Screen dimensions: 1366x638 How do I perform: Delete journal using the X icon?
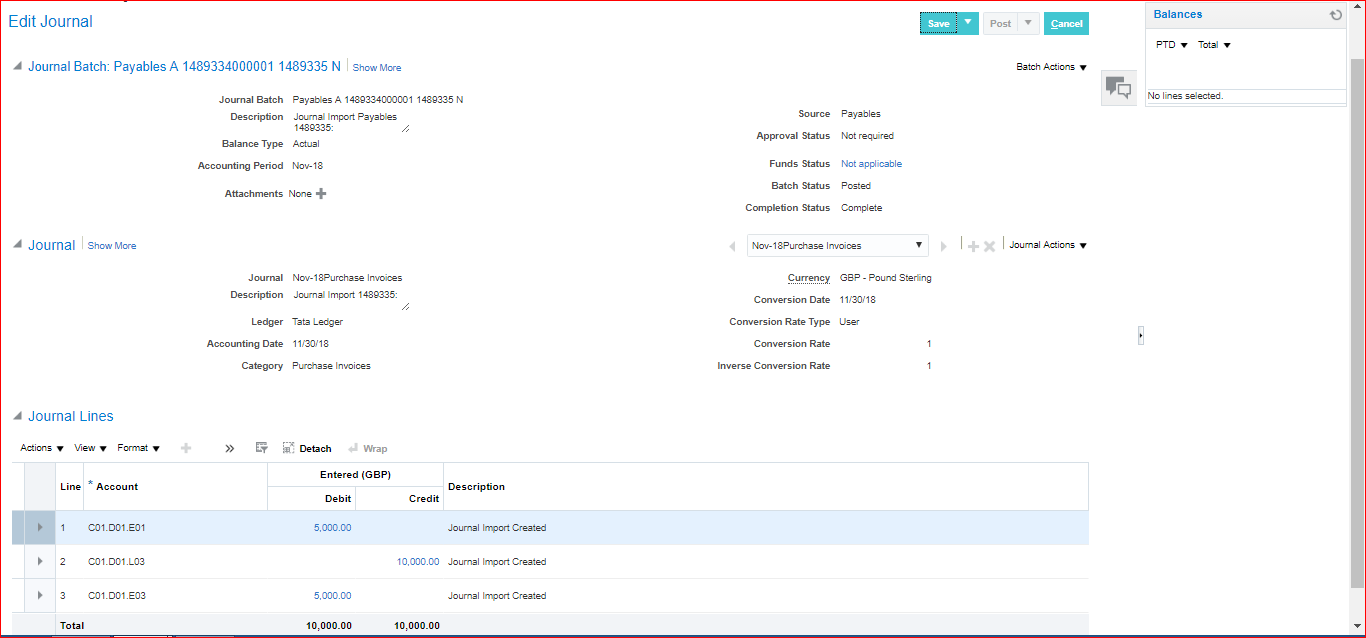click(x=989, y=246)
